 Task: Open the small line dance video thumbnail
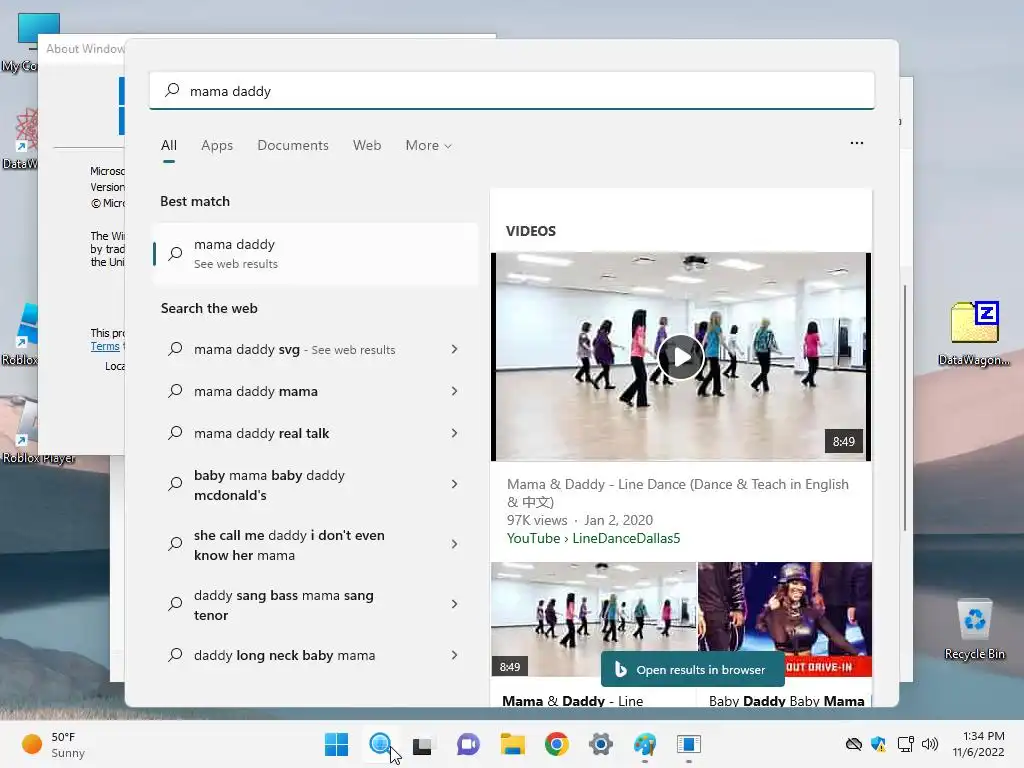[594, 619]
